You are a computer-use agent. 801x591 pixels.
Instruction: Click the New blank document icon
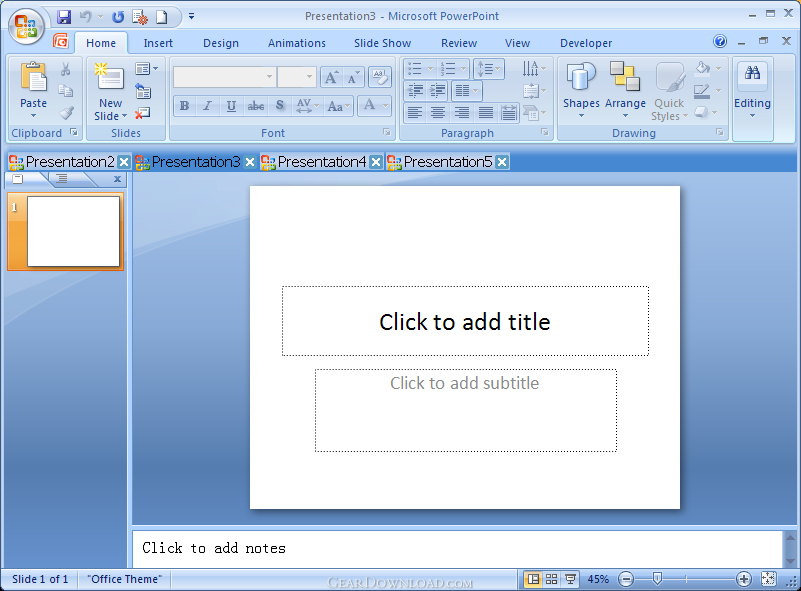coord(161,17)
